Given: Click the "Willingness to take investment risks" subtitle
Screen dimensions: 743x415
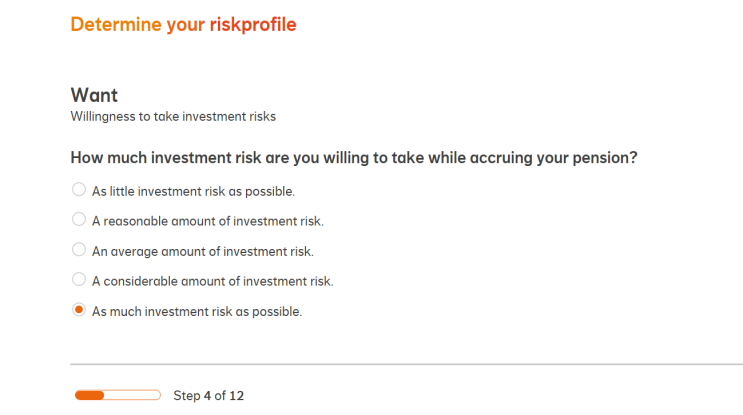Looking at the screenshot, I should tap(173, 116).
